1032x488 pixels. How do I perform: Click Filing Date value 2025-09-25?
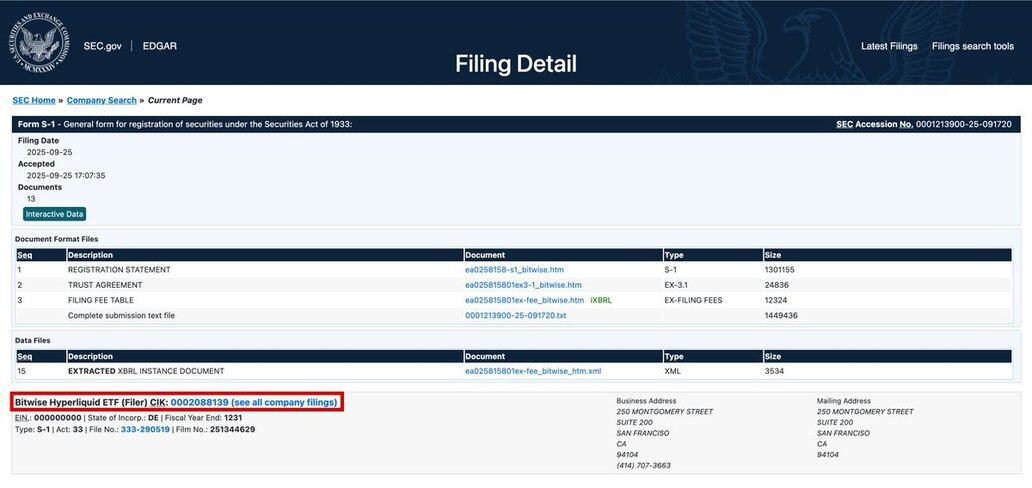point(49,152)
